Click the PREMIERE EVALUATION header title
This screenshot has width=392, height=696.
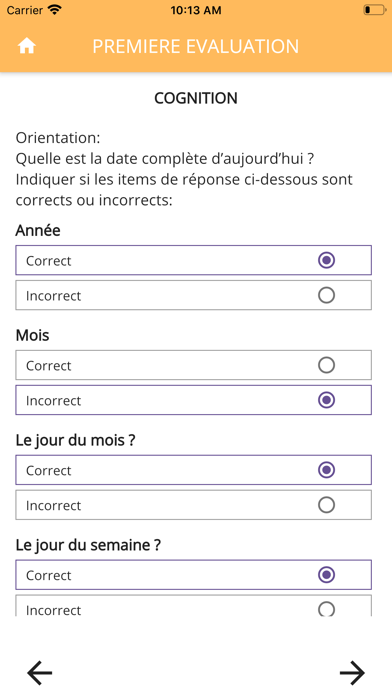point(196,47)
